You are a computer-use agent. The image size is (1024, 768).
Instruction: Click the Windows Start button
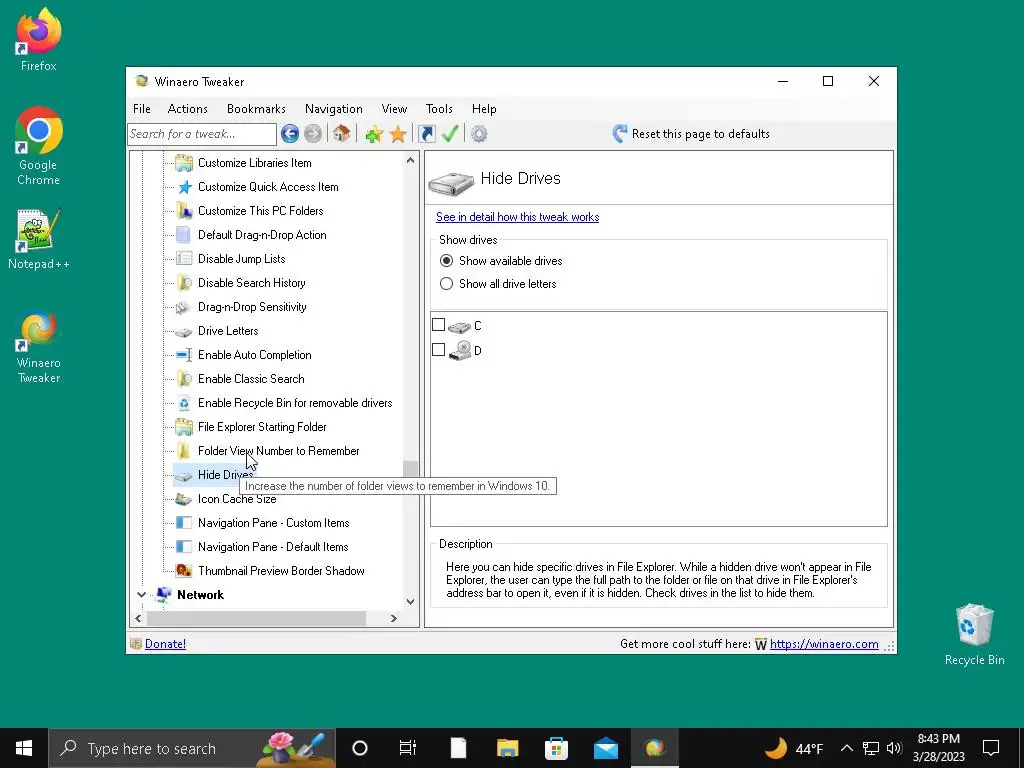pos(24,748)
